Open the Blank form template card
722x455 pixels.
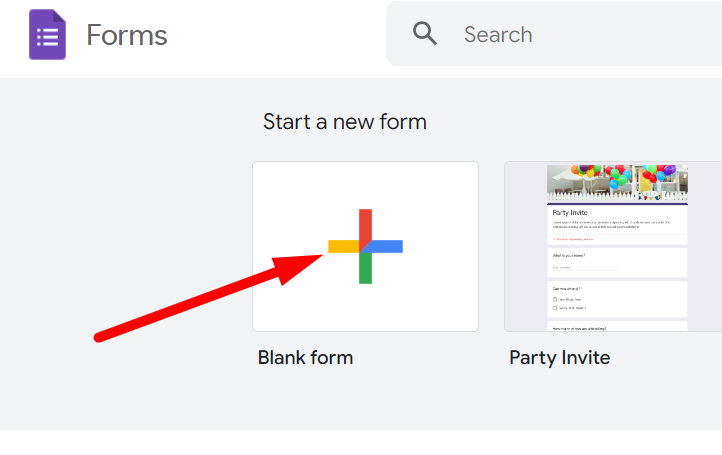coord(365,246)
